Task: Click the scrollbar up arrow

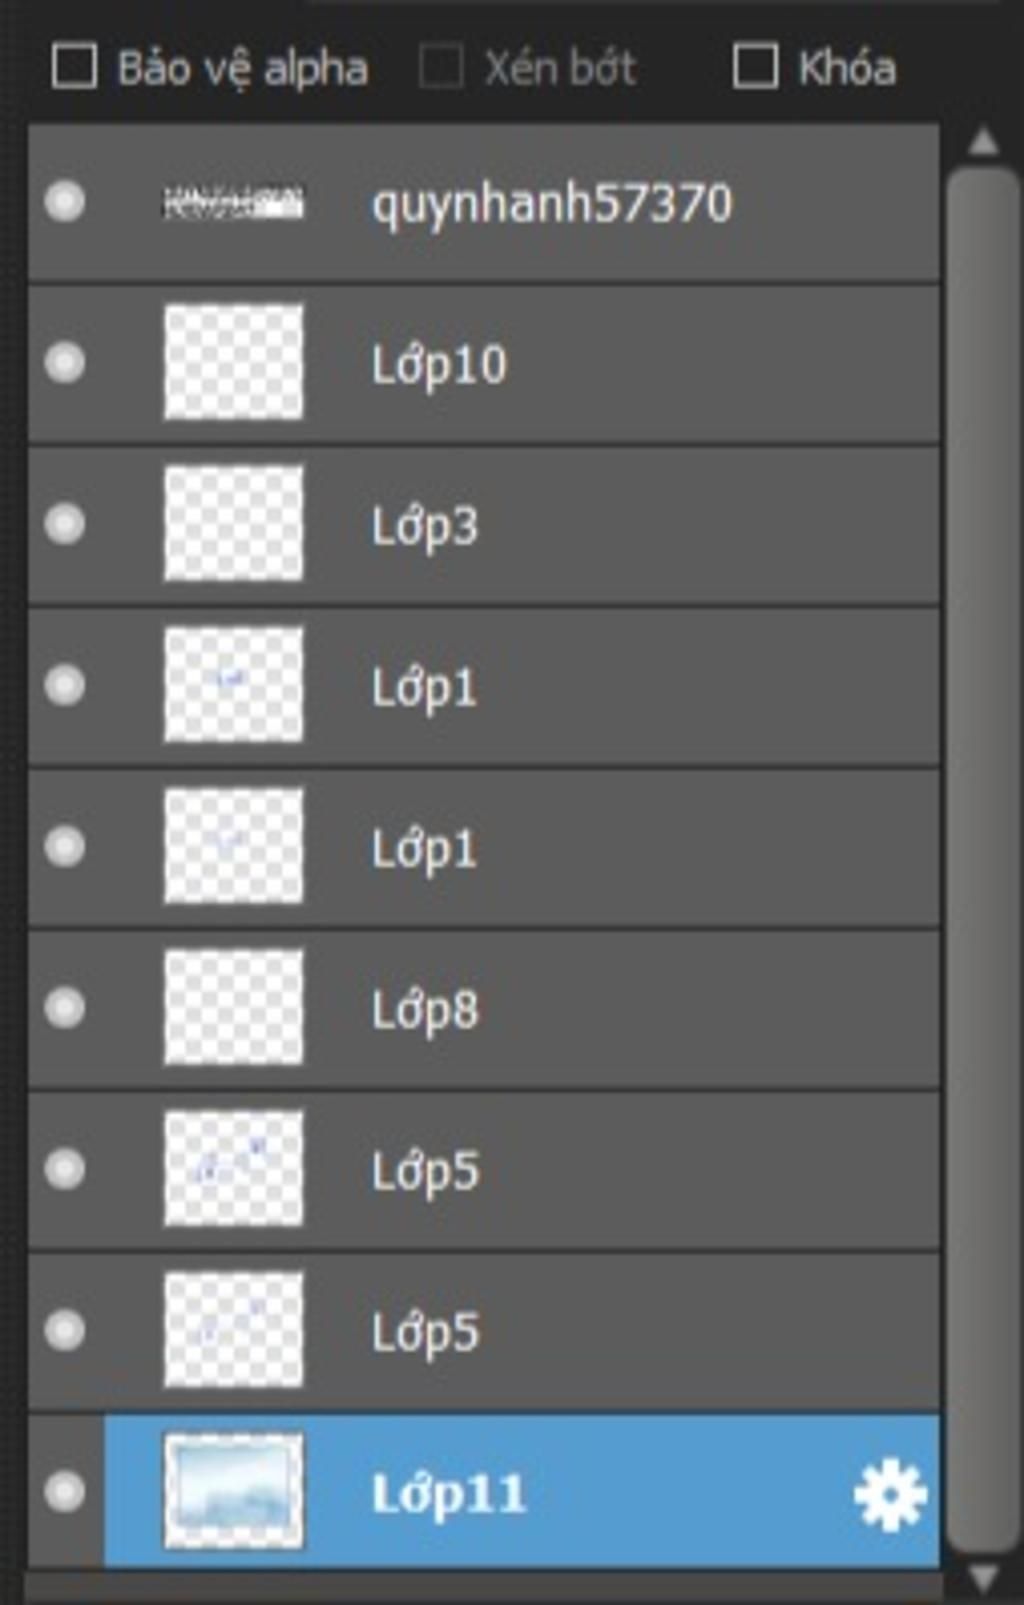Action: click(x=984, y=142)
